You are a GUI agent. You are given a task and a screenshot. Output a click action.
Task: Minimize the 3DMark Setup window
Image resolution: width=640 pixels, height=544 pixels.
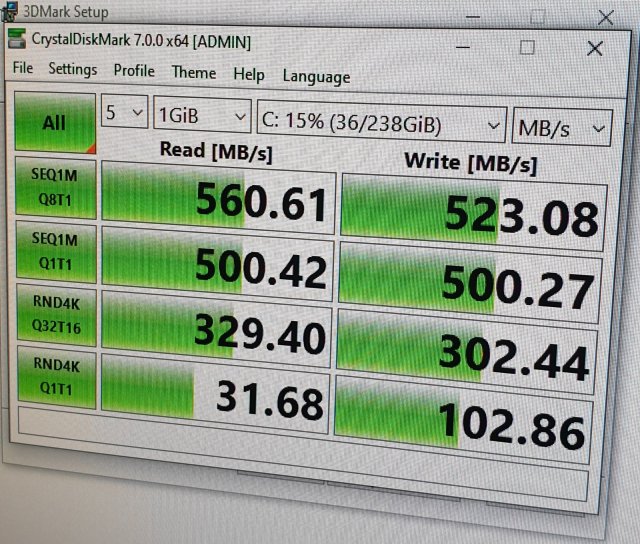pyautogui.click(x=473, y=17)
